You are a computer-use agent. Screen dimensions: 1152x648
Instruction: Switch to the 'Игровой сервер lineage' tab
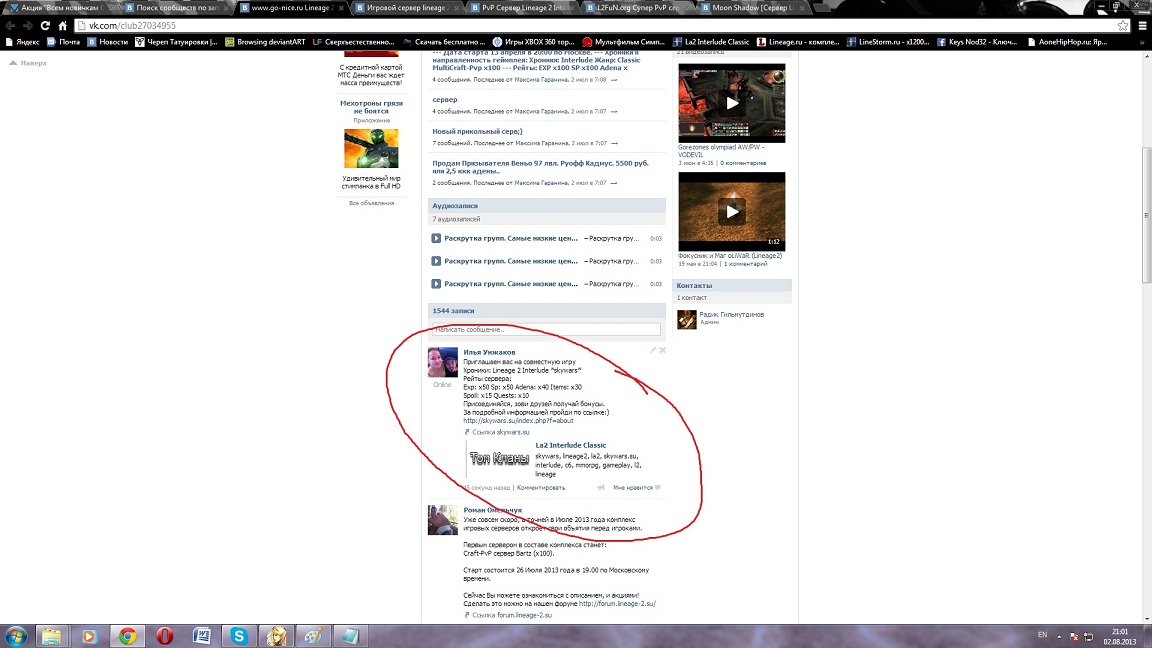pos(406,7)
